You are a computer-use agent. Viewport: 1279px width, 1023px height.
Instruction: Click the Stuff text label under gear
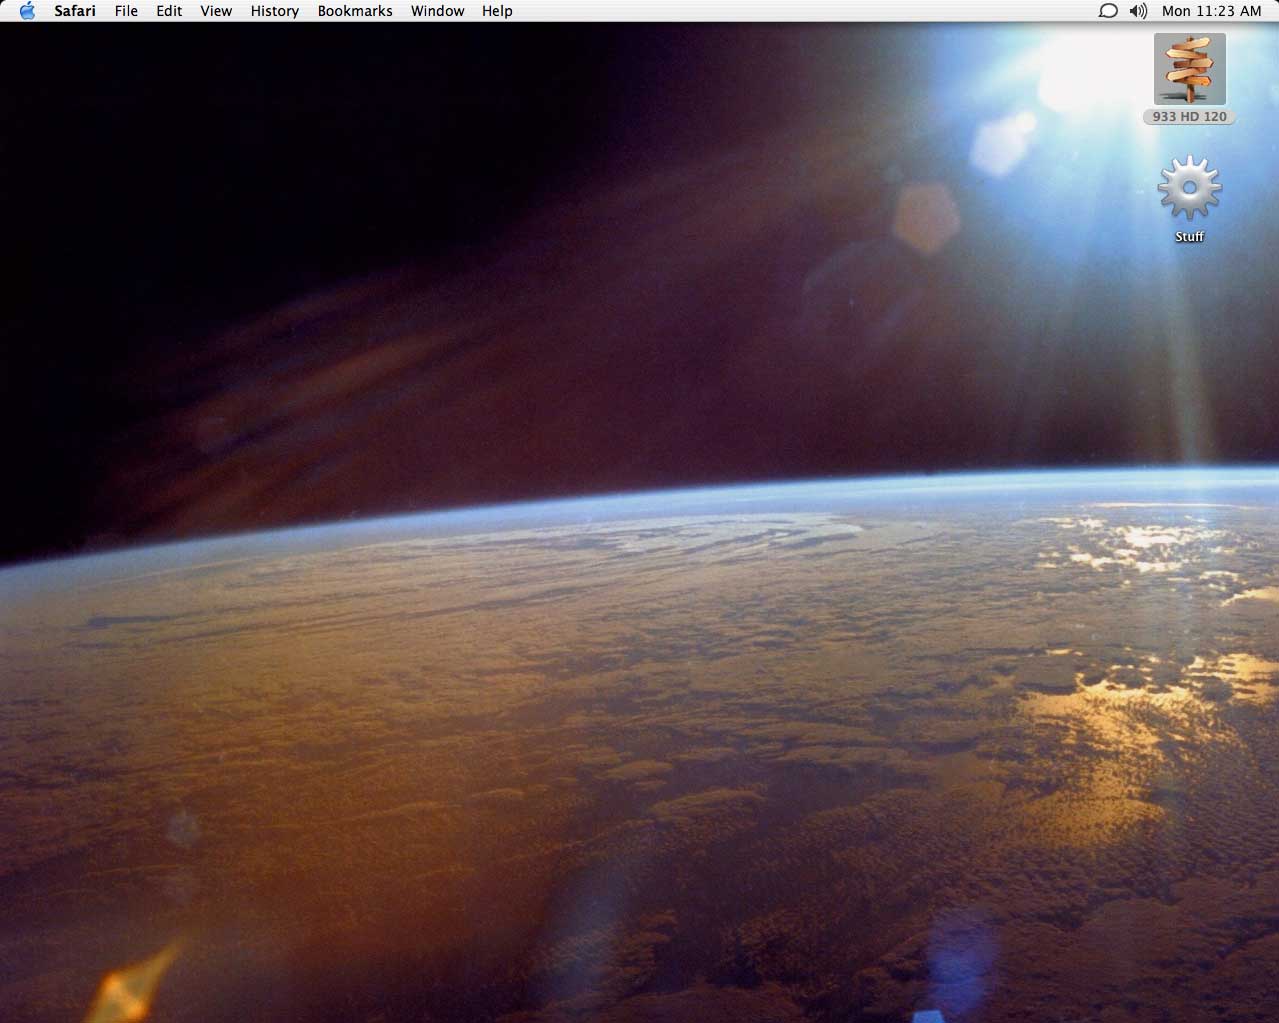click(1189, 237)
